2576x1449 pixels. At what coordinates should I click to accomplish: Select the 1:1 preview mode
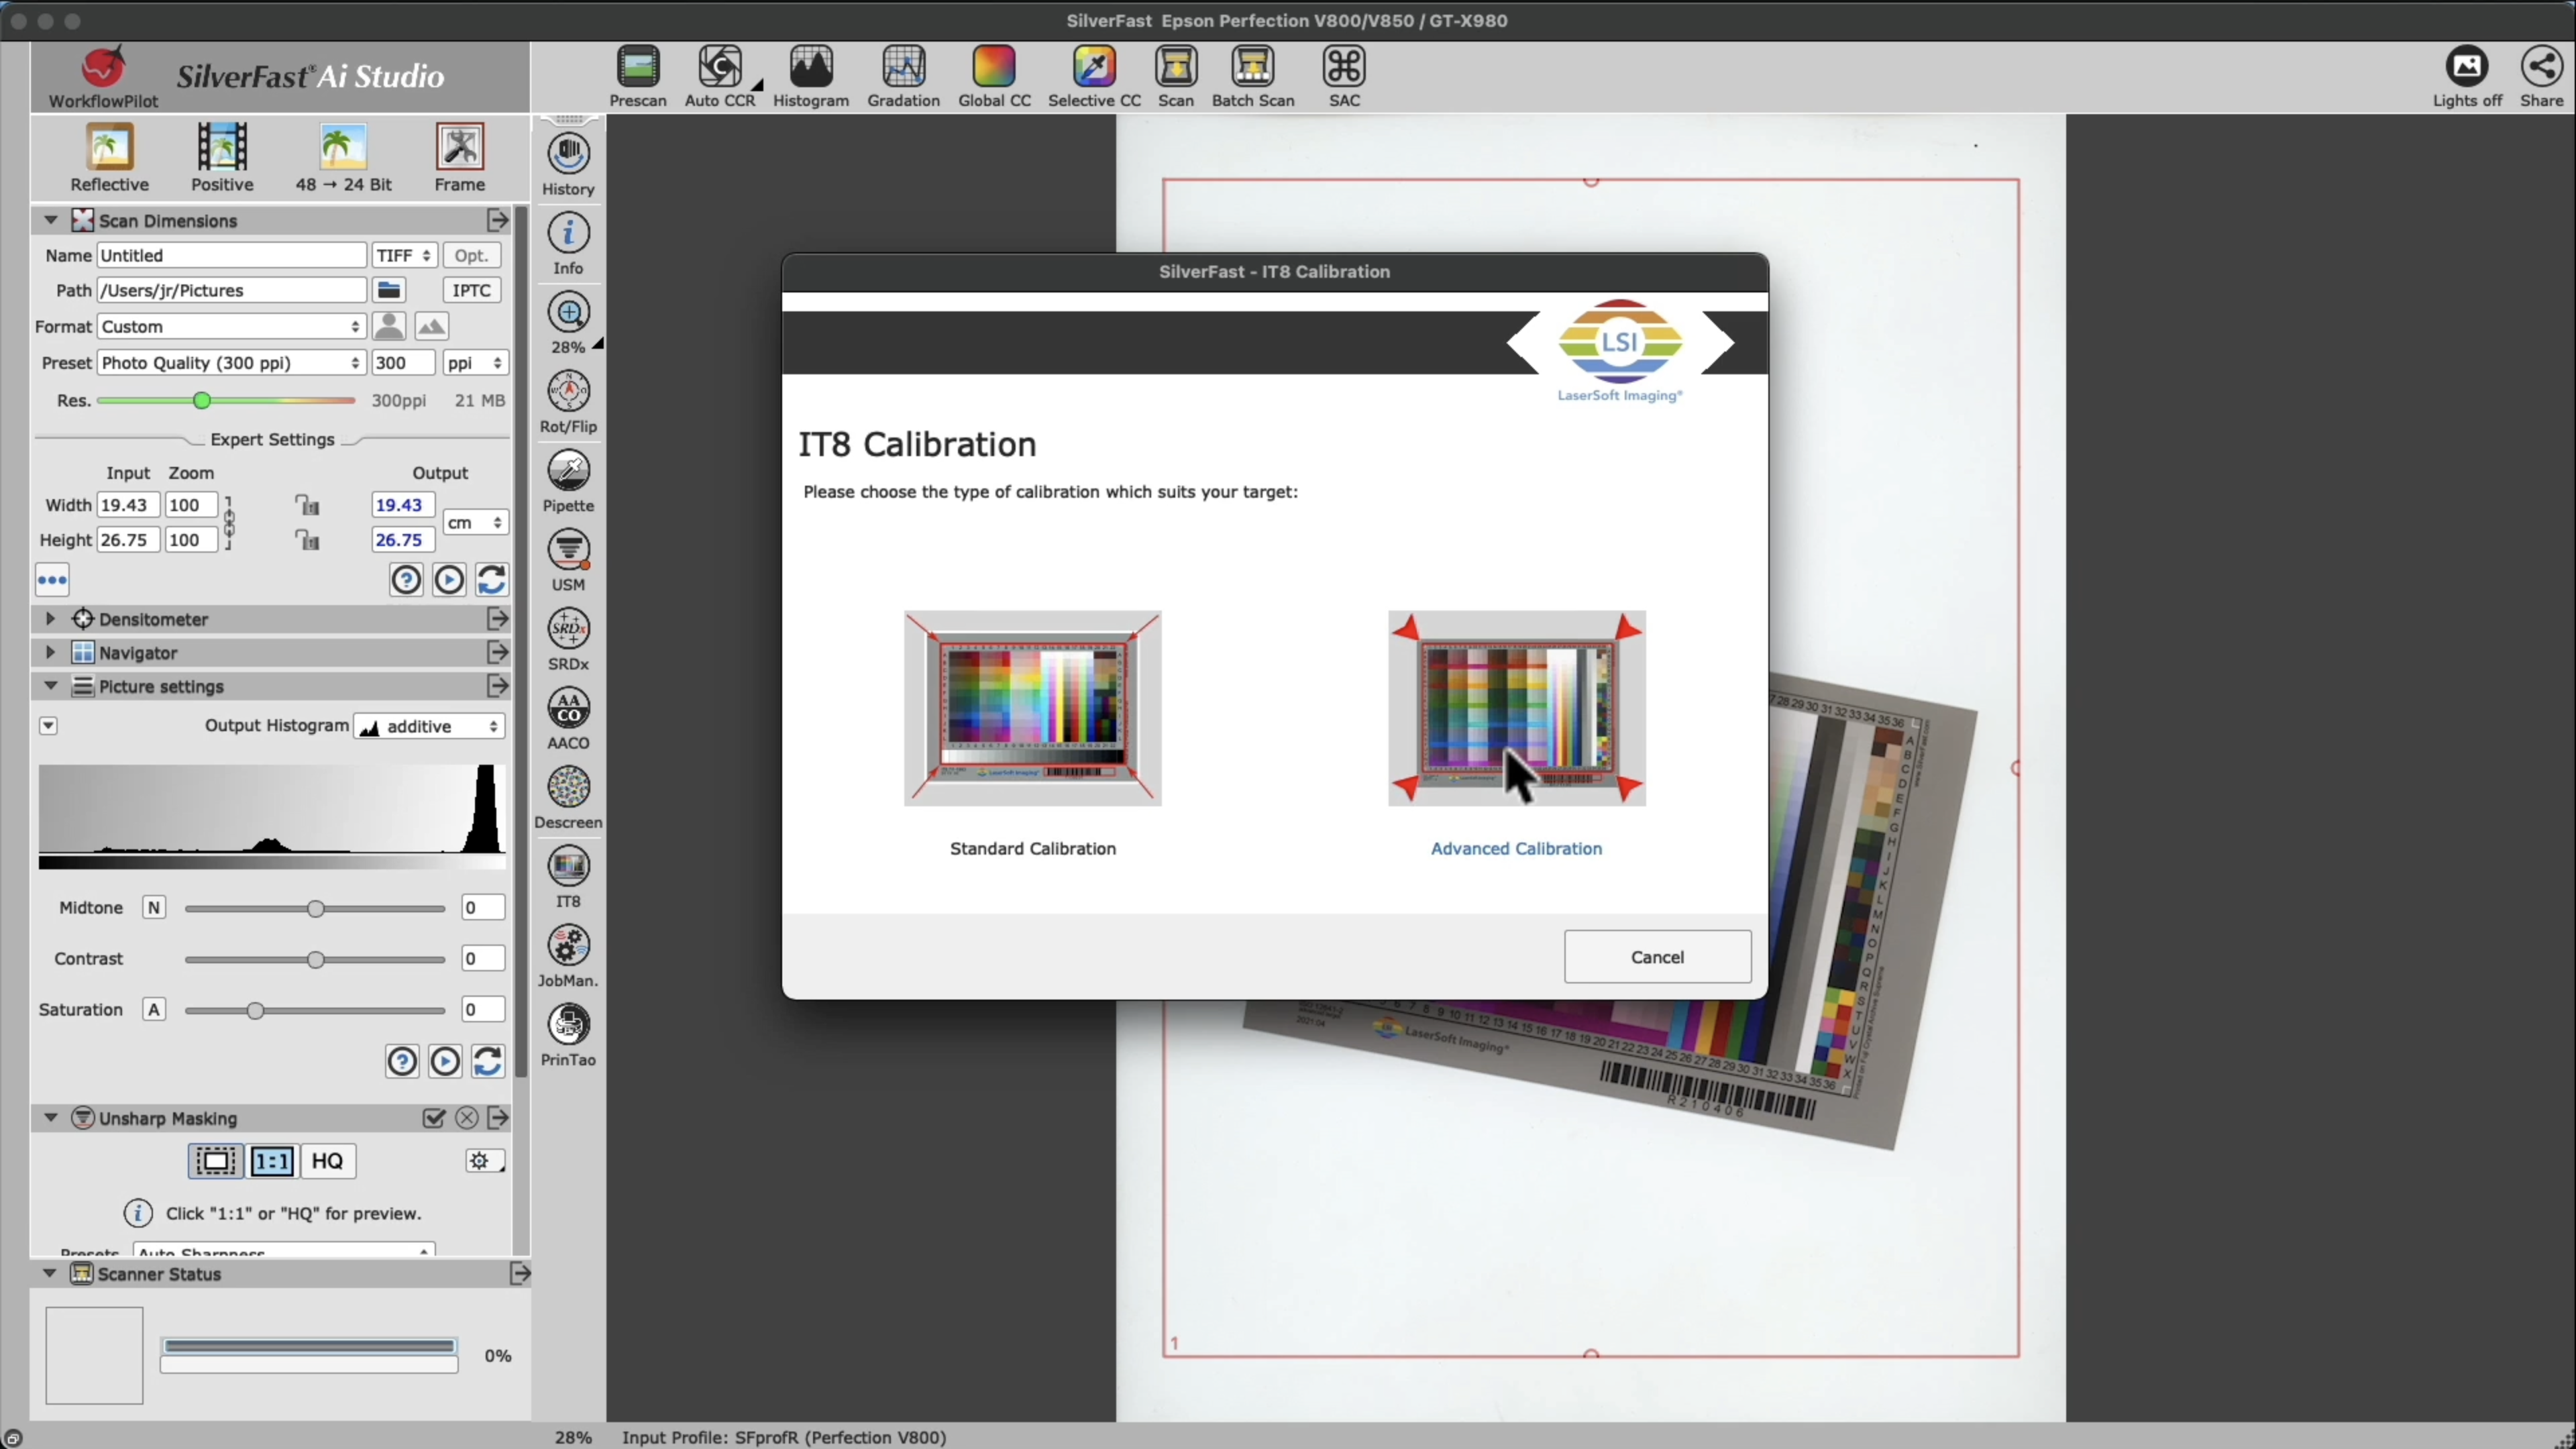click(x=272, y=1161)
